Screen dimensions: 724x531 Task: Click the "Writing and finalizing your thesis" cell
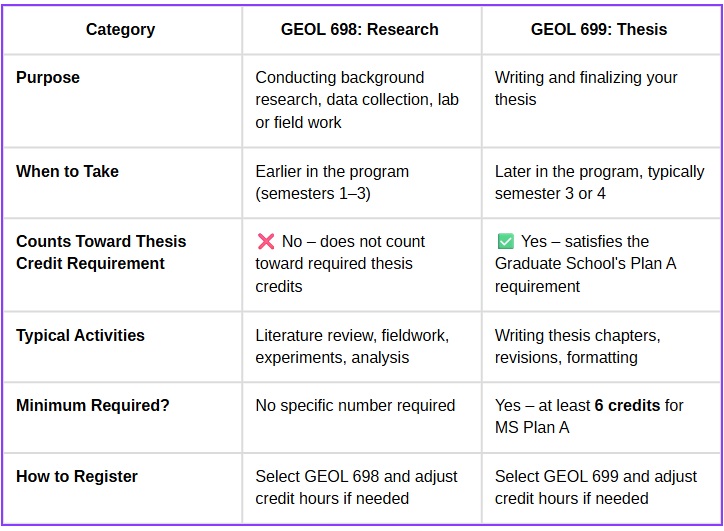pyautogui.click(x=586, y=89)
